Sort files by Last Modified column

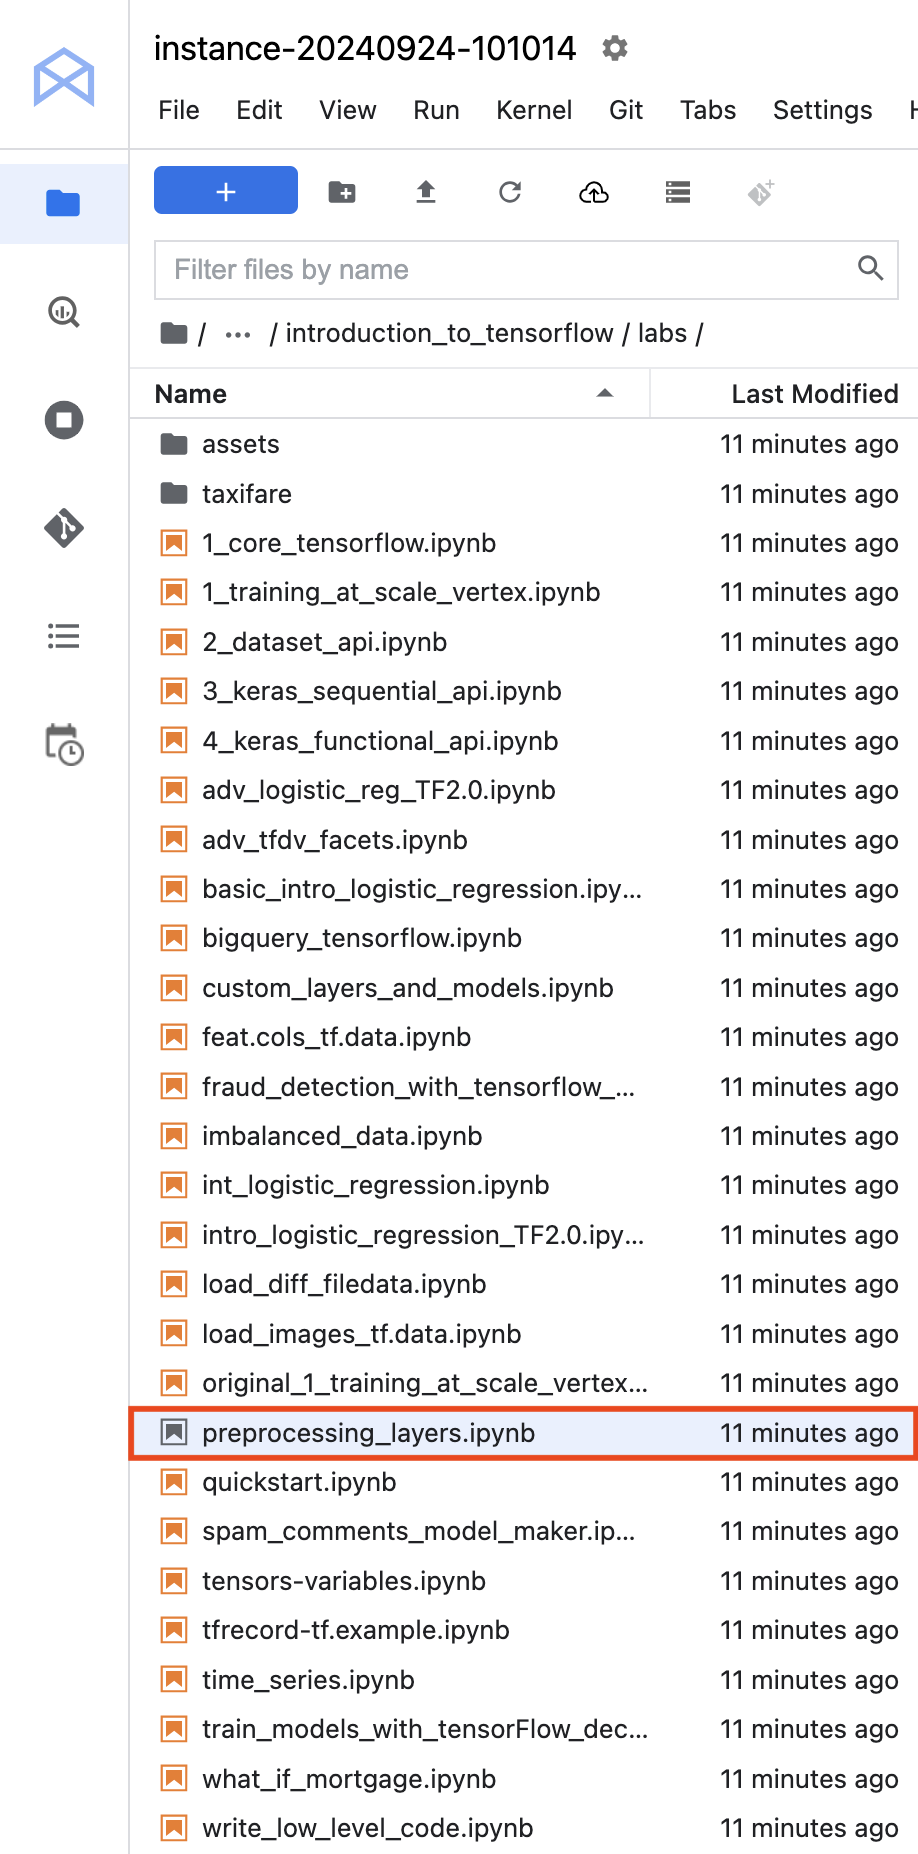(x=785, y=394)
